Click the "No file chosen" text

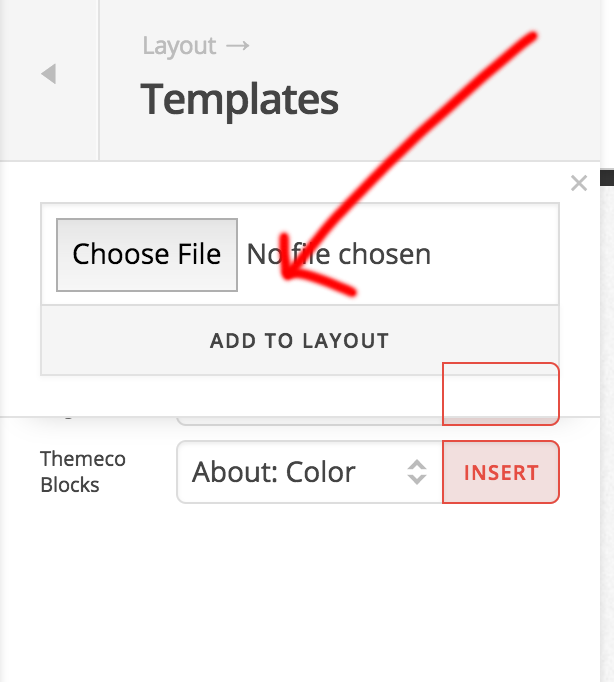[x=339, y=254]
